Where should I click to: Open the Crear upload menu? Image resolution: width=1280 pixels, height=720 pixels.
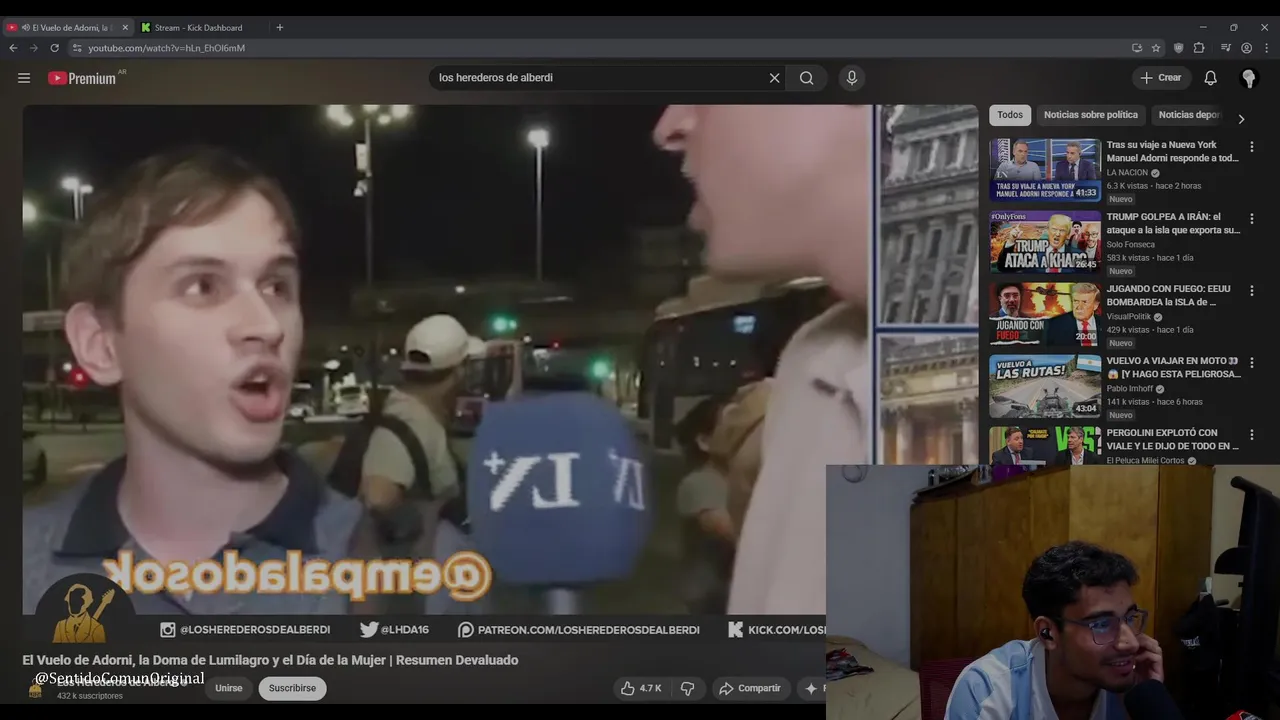tap(1161, 78)
